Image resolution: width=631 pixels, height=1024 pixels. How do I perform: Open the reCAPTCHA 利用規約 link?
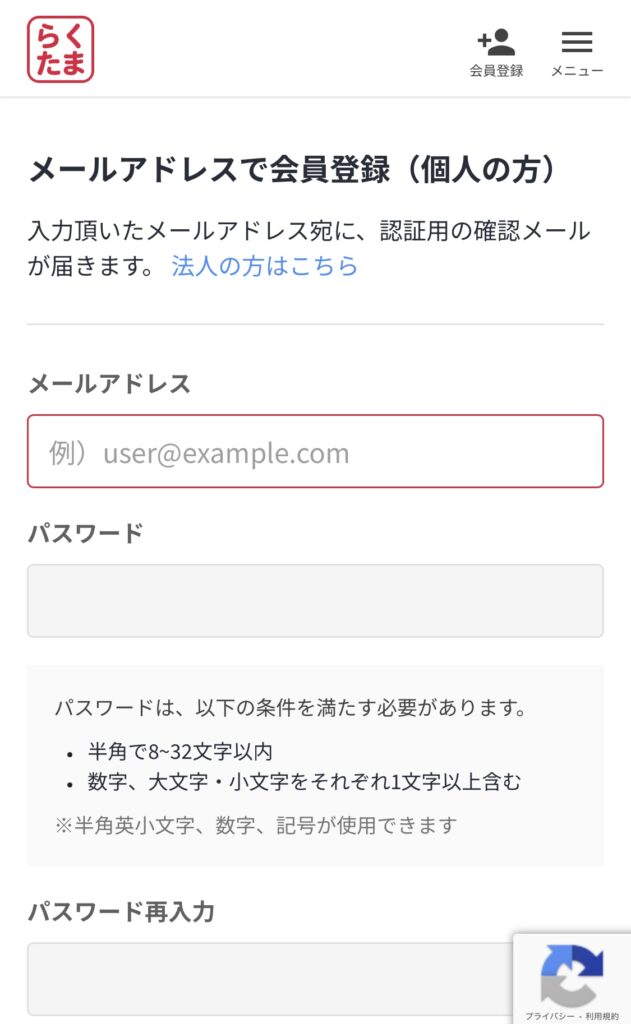[602, 1016]
